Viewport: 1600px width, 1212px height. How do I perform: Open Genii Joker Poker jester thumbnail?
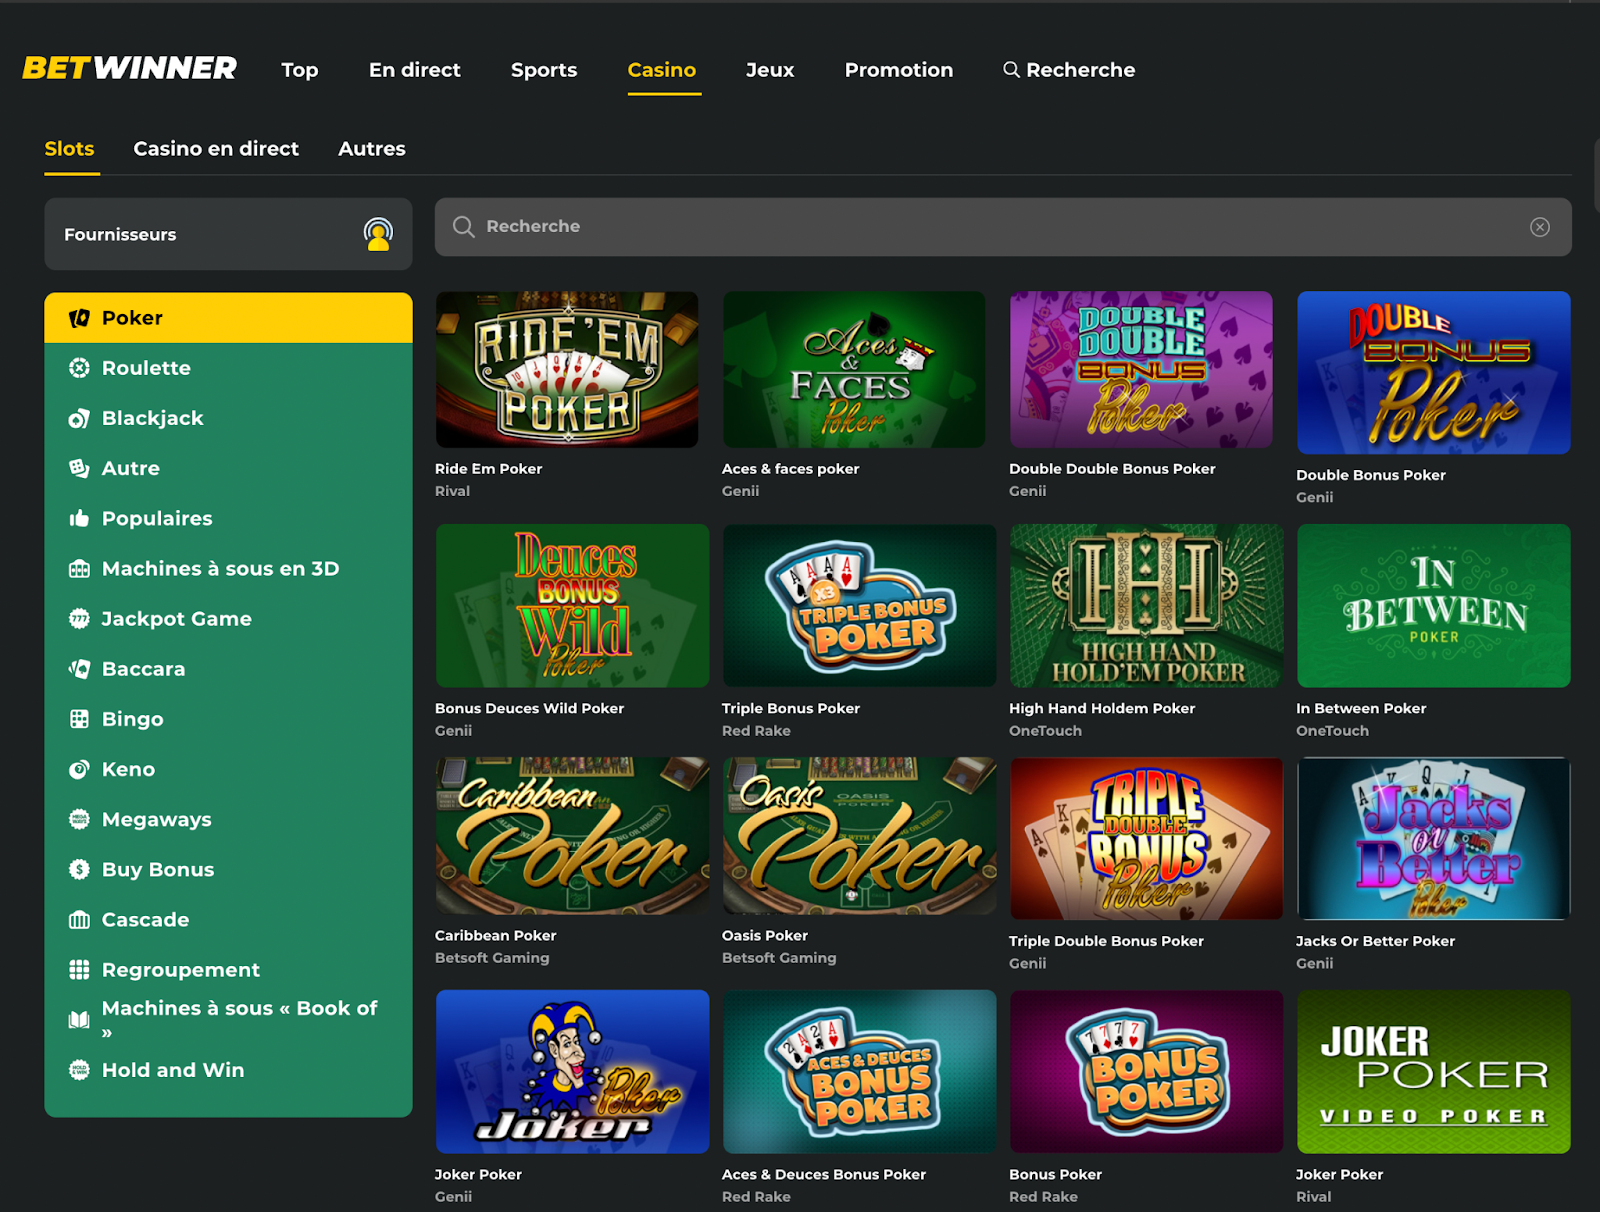[572, 1071]
